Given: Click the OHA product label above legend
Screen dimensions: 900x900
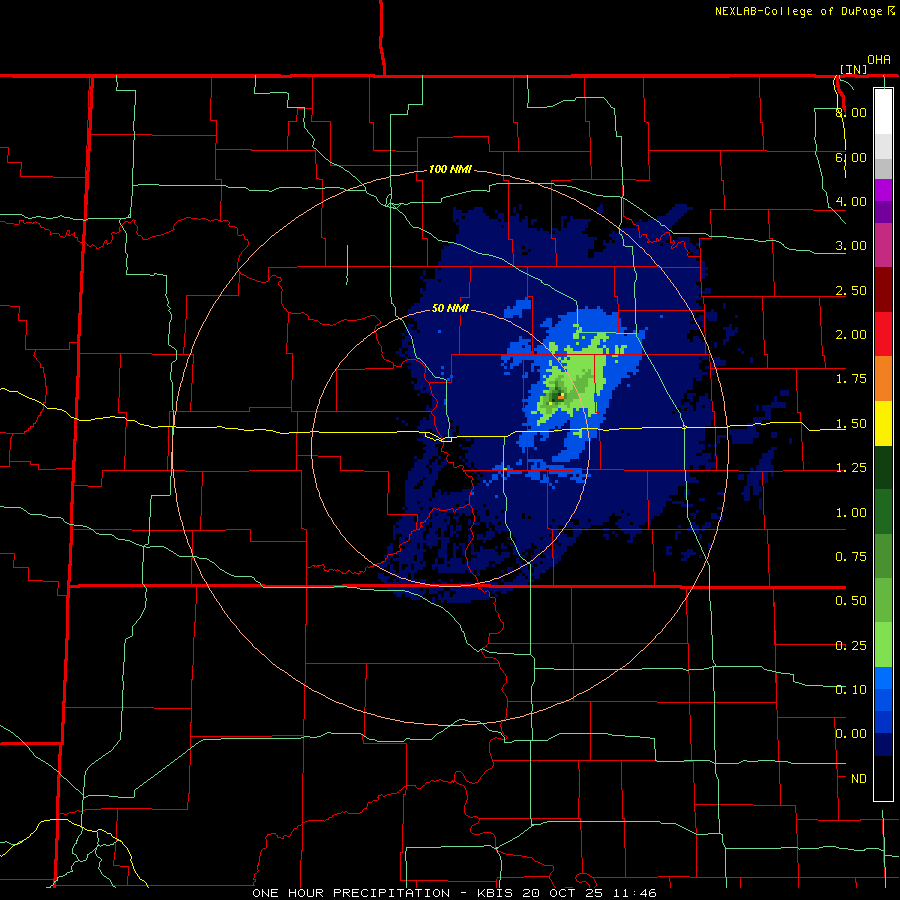Looking at the screenshot, I should click(879, 60).
